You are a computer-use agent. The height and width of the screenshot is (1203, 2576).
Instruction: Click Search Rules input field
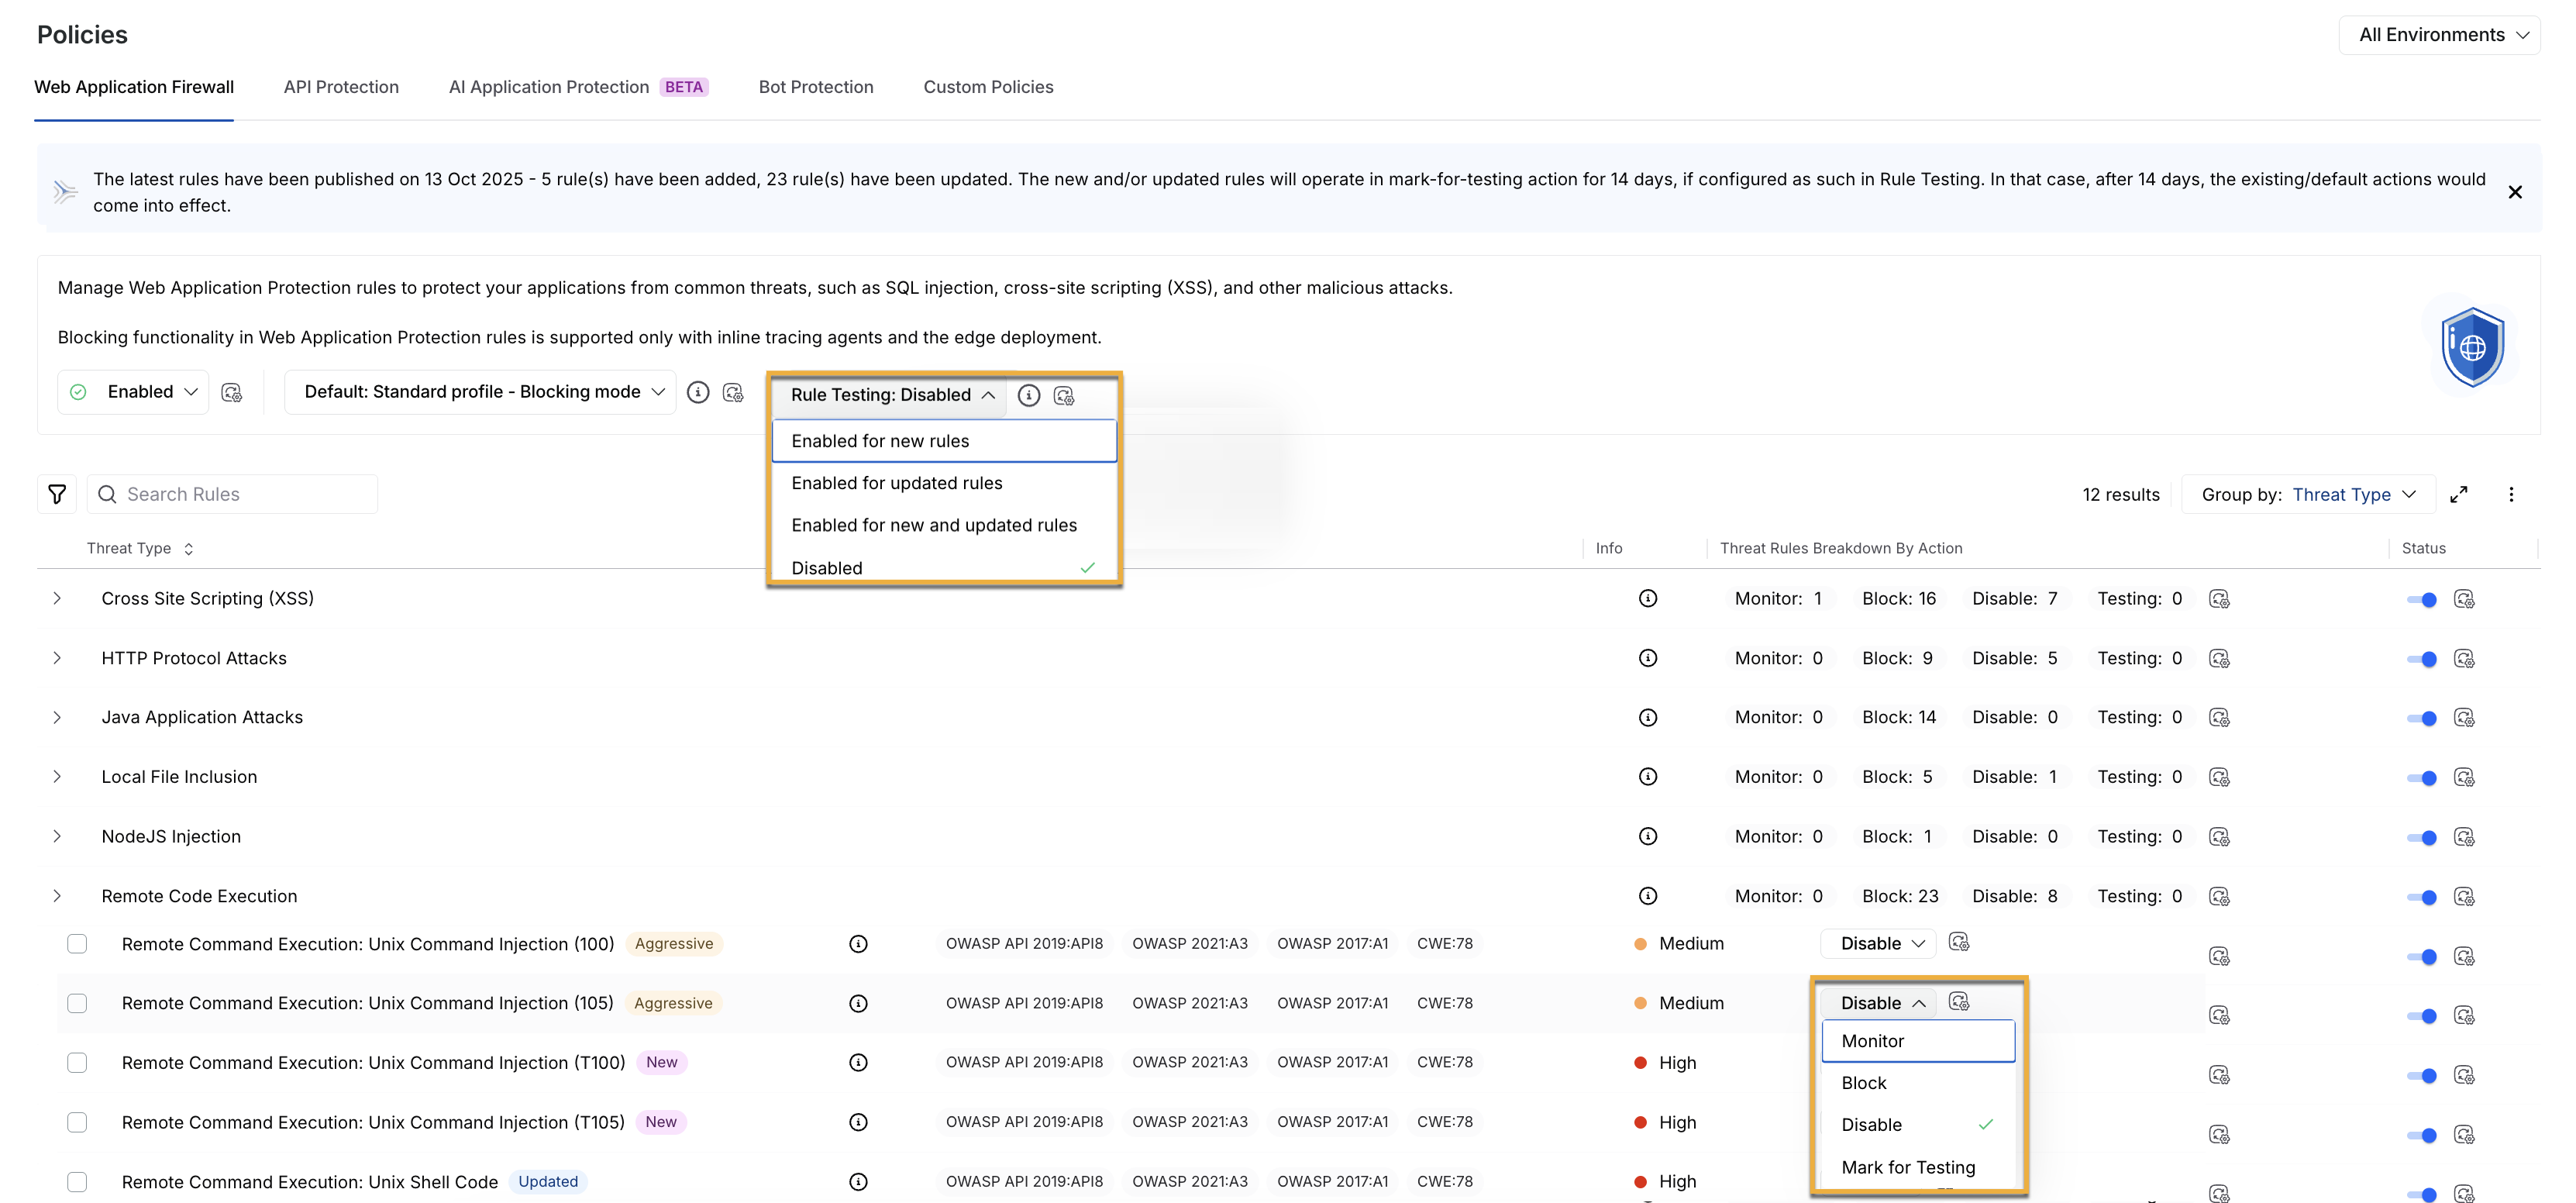(233, 494)
